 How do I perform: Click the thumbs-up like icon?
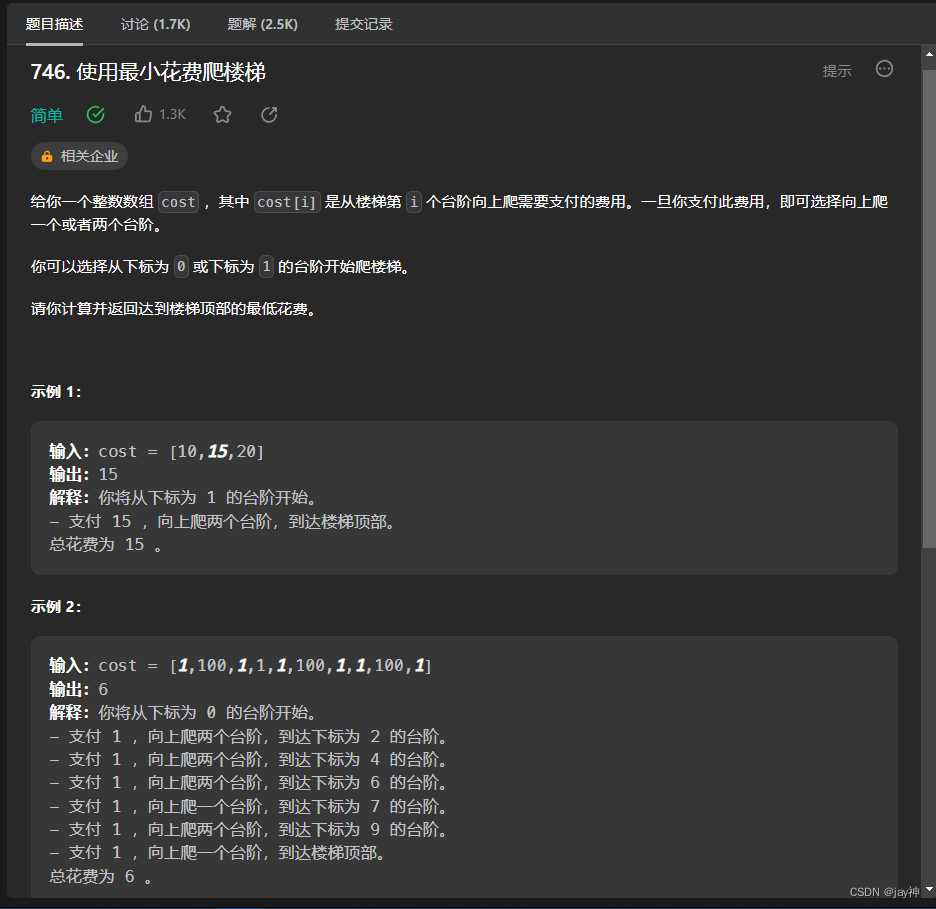tap(143, 114)
